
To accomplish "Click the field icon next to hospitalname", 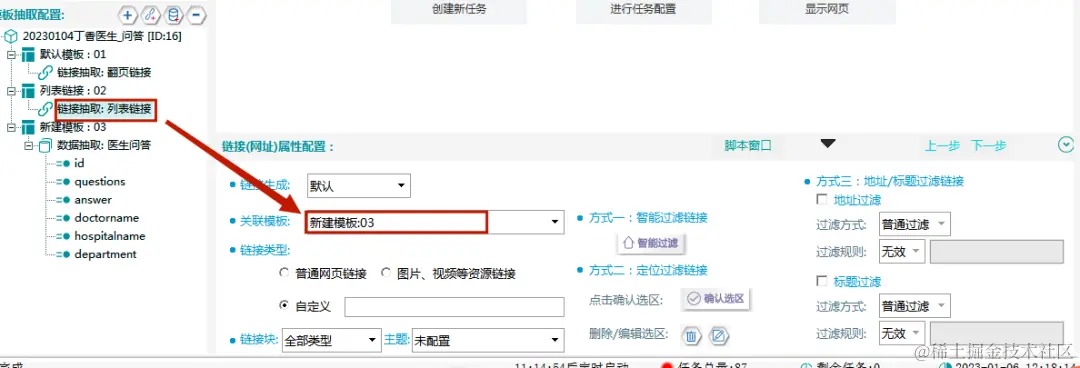I will coord(63,236).
